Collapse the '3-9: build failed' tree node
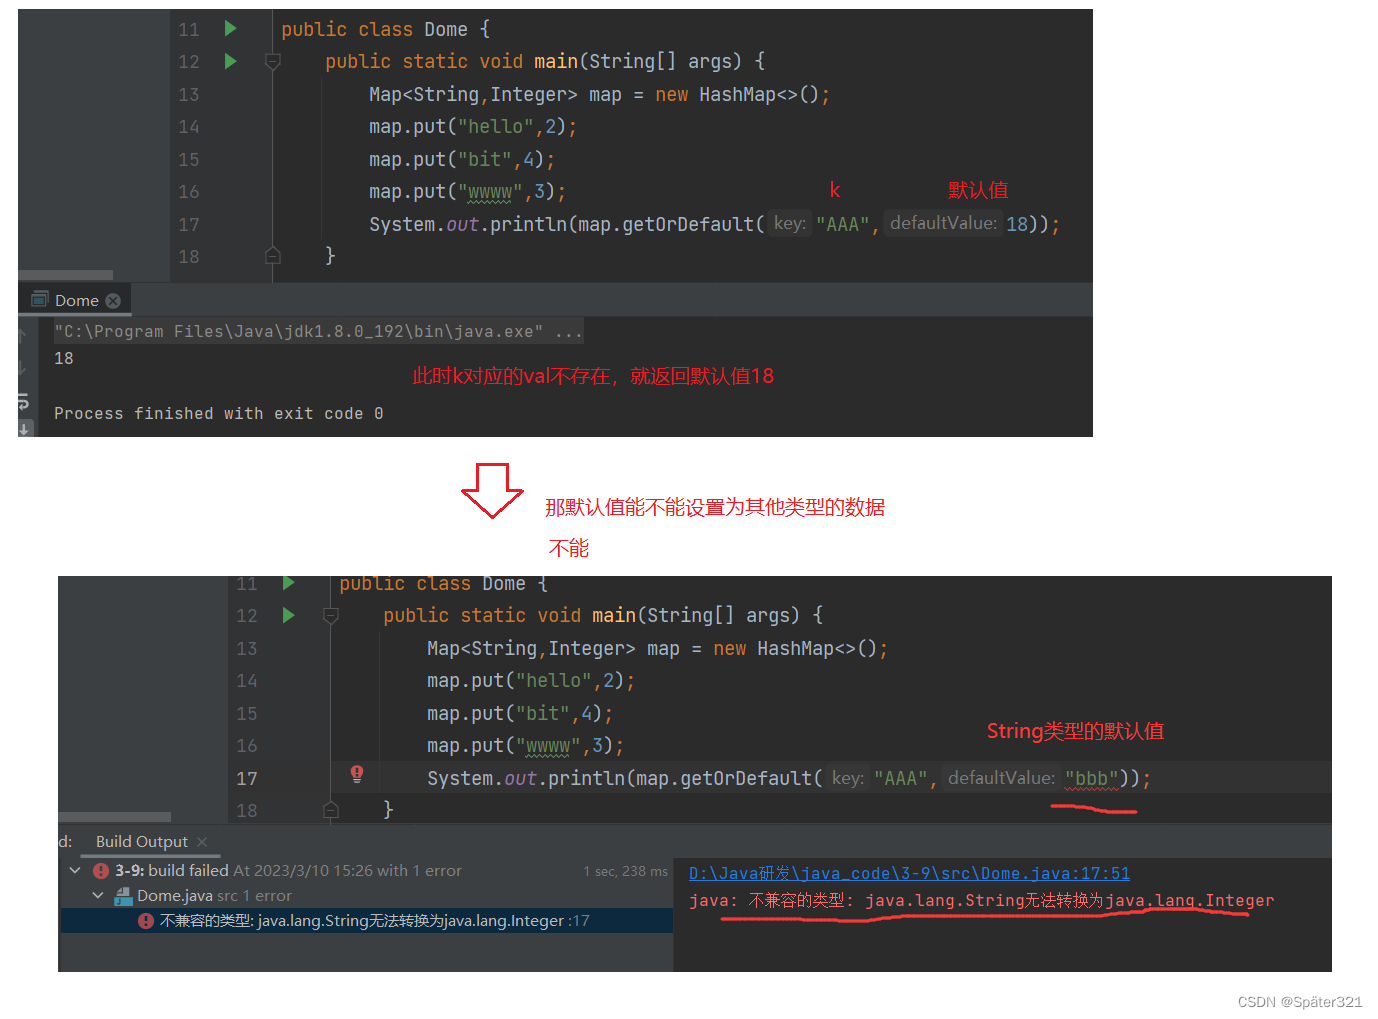The image size is (1378, 1019). point(75,871)
